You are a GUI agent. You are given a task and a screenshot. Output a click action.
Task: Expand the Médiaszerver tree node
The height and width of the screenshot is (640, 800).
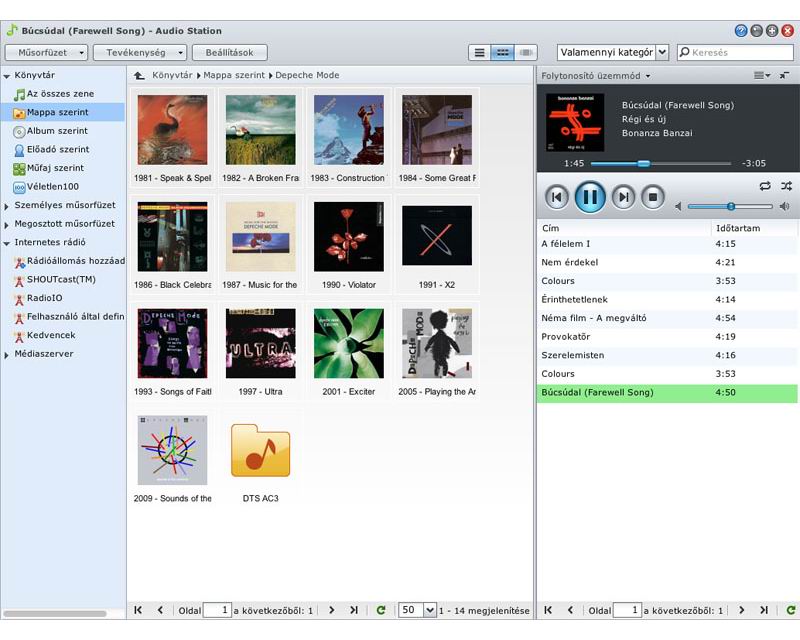tap(7, 354)
